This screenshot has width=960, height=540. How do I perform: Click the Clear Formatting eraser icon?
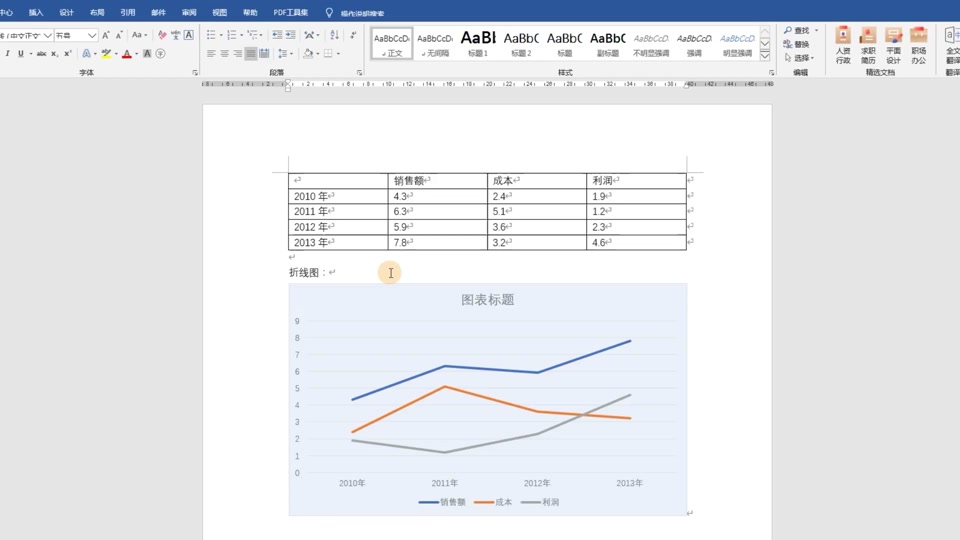coord(162,36)
